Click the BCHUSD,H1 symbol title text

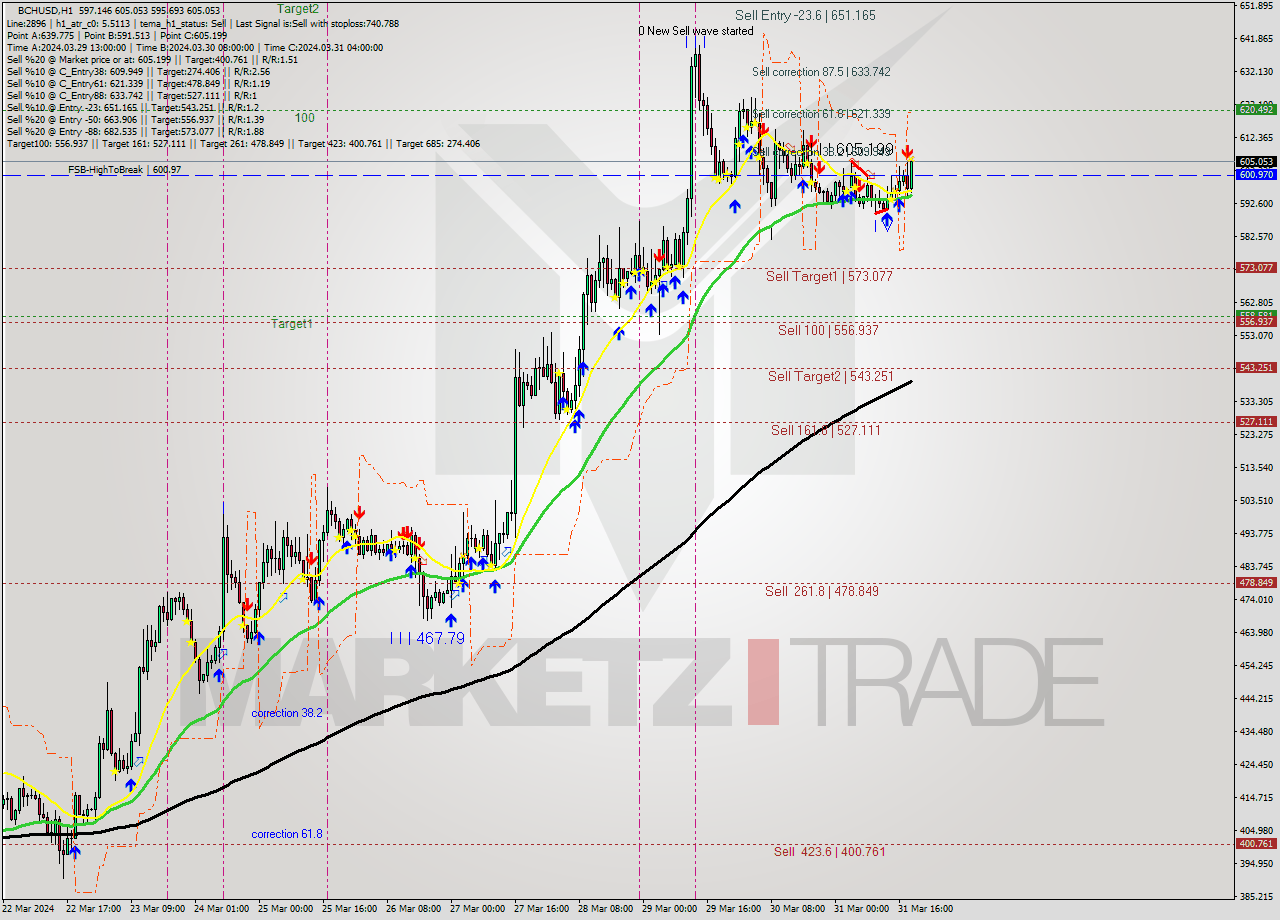tap(45, 10)
